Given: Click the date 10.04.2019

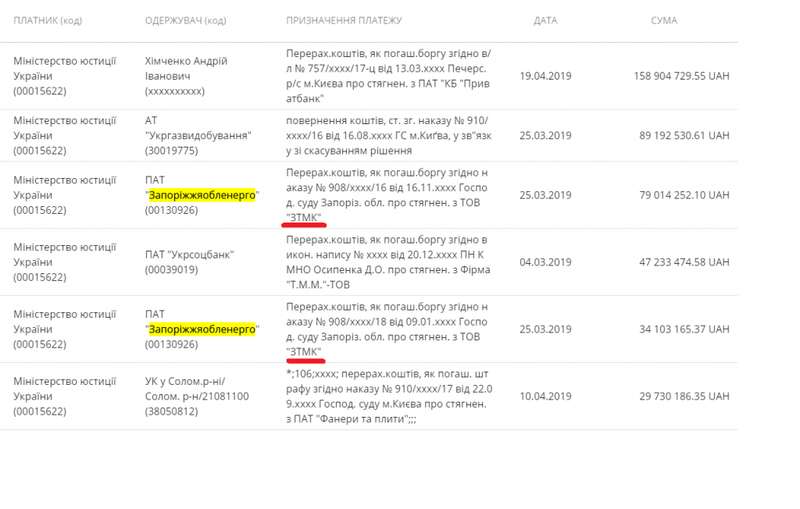Looking at the screenshot, I should 545,396.
